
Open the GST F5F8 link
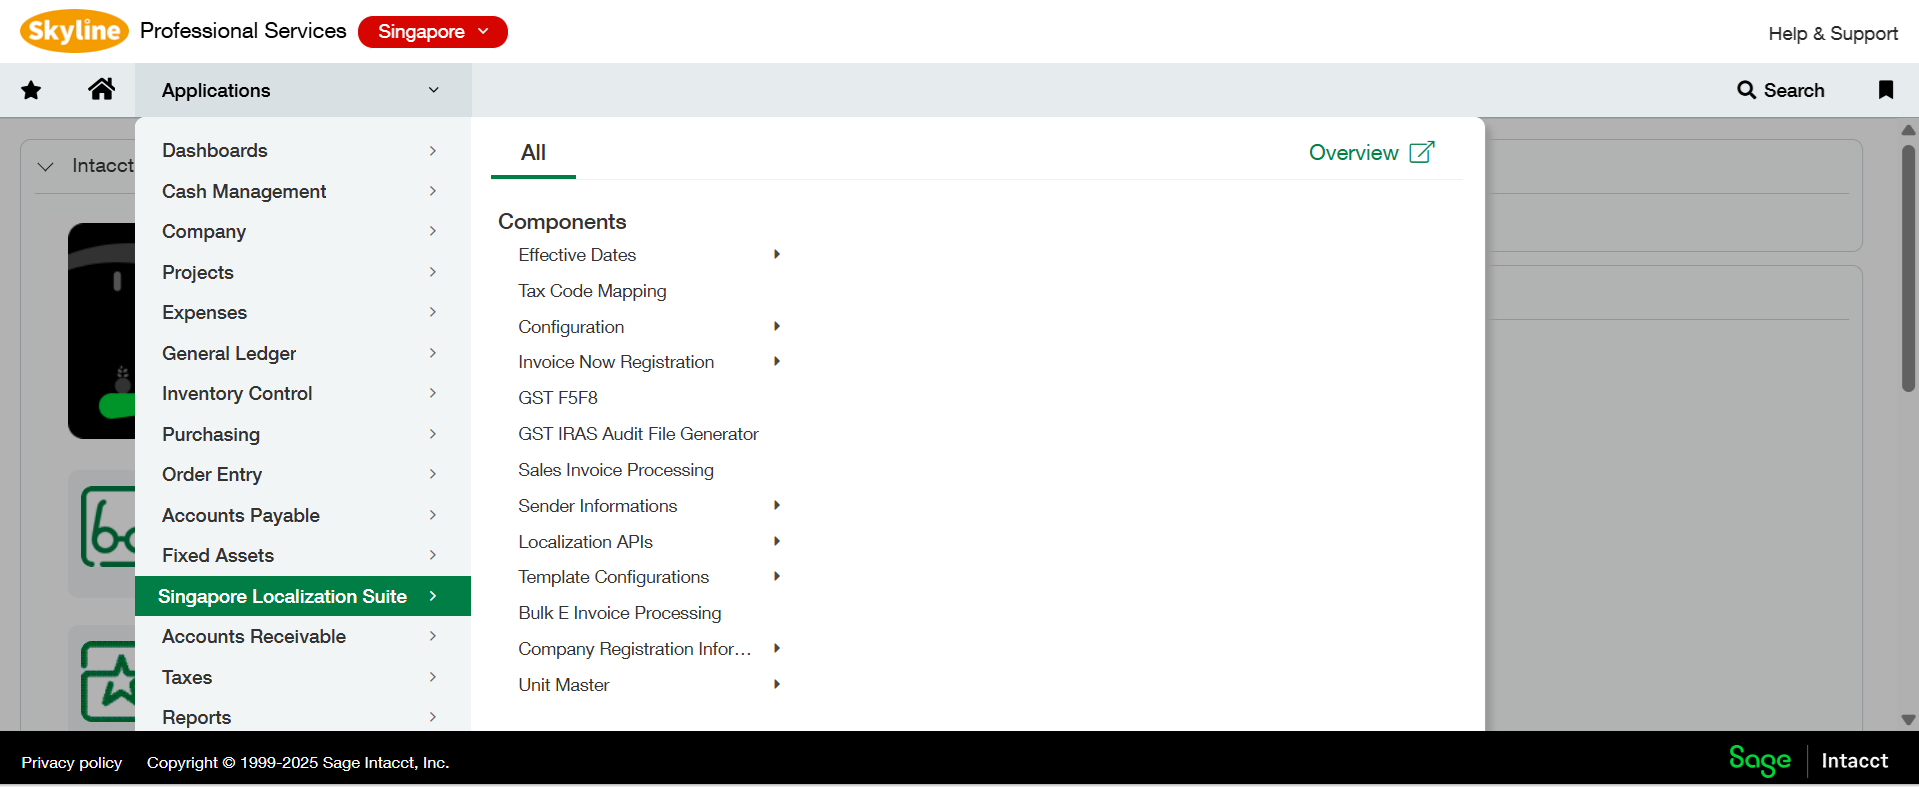pos(557,398)
